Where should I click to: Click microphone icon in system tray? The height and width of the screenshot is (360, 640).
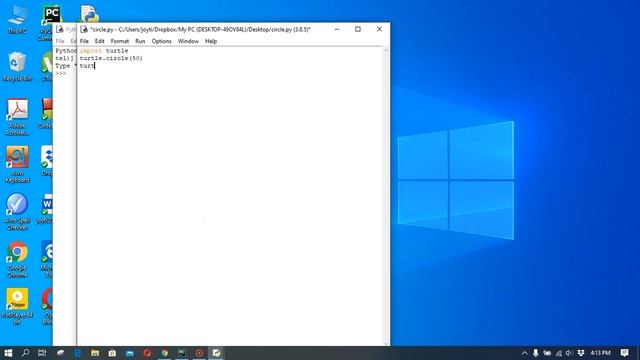click(x=536, y=353)
